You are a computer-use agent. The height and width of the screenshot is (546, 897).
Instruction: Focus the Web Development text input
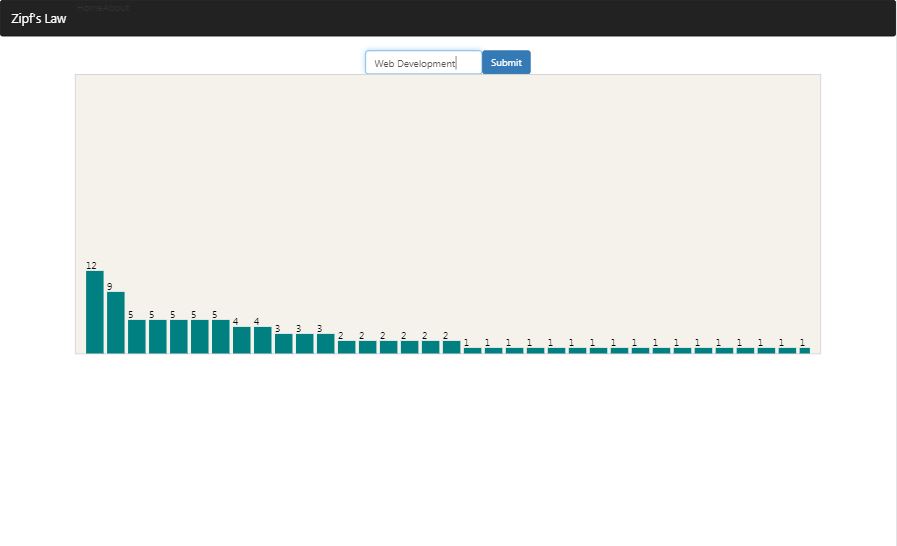click(423, 63)
